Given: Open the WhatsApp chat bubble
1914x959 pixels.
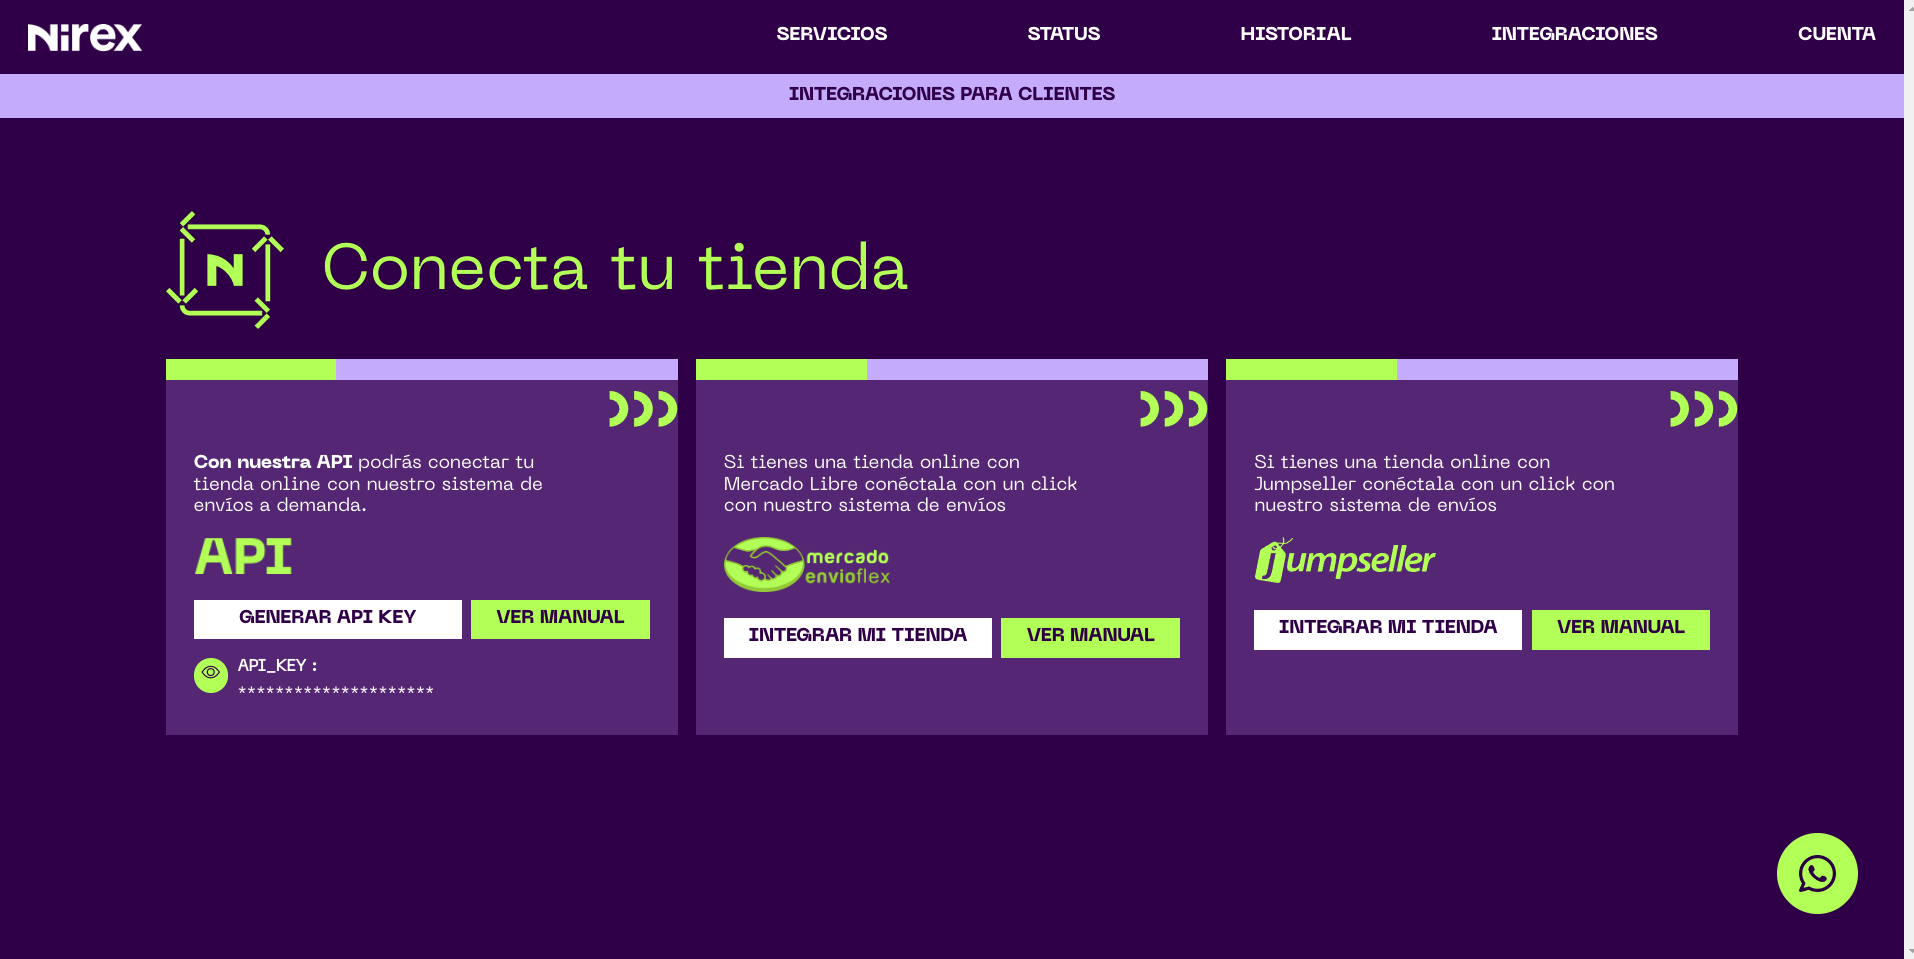Looking at the screenshot, I should (x=1816, y=873).
